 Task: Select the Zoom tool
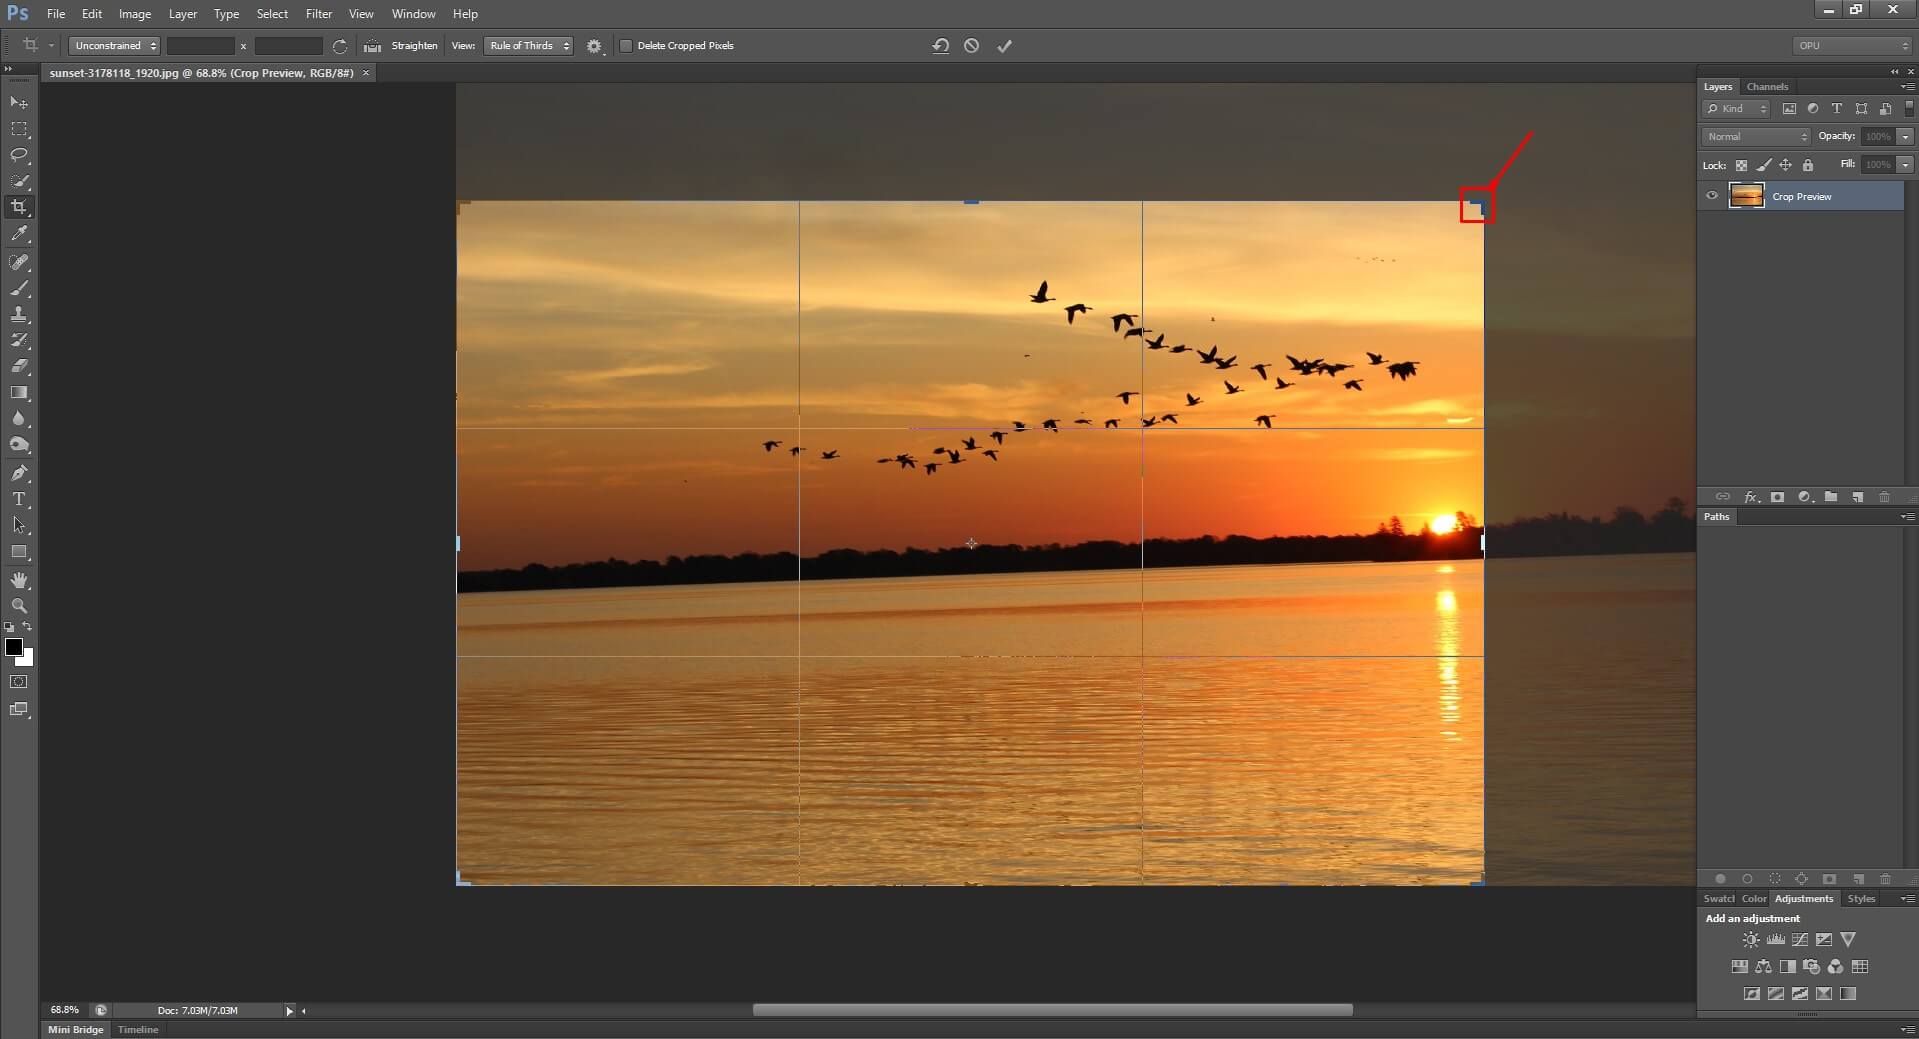click(19, 606)
